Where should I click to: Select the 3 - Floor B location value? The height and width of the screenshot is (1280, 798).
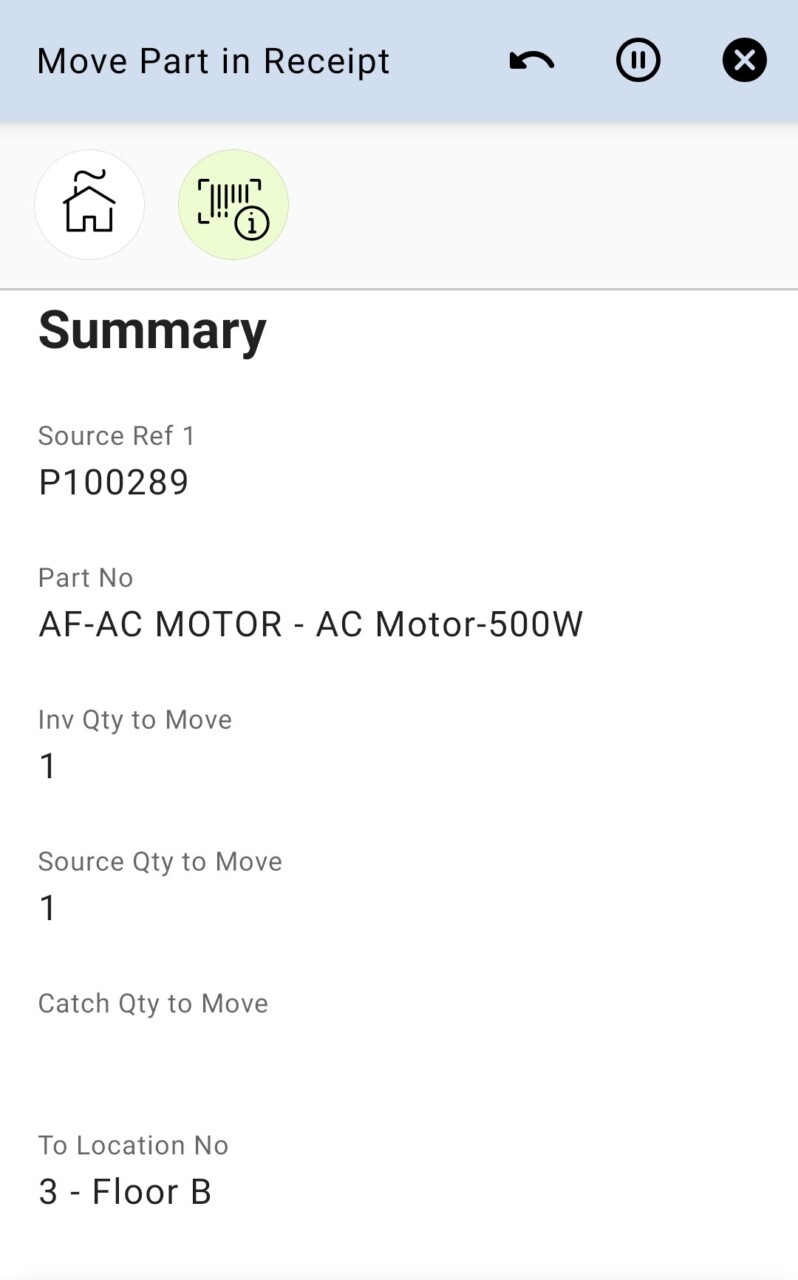click(x=125, y=1192)
